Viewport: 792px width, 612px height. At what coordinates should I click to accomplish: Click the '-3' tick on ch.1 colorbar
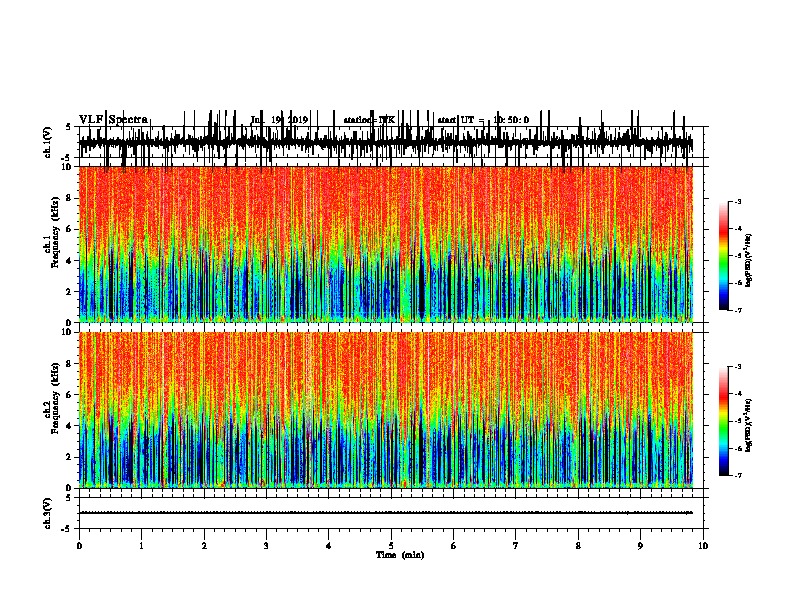(x=738, y=201)
